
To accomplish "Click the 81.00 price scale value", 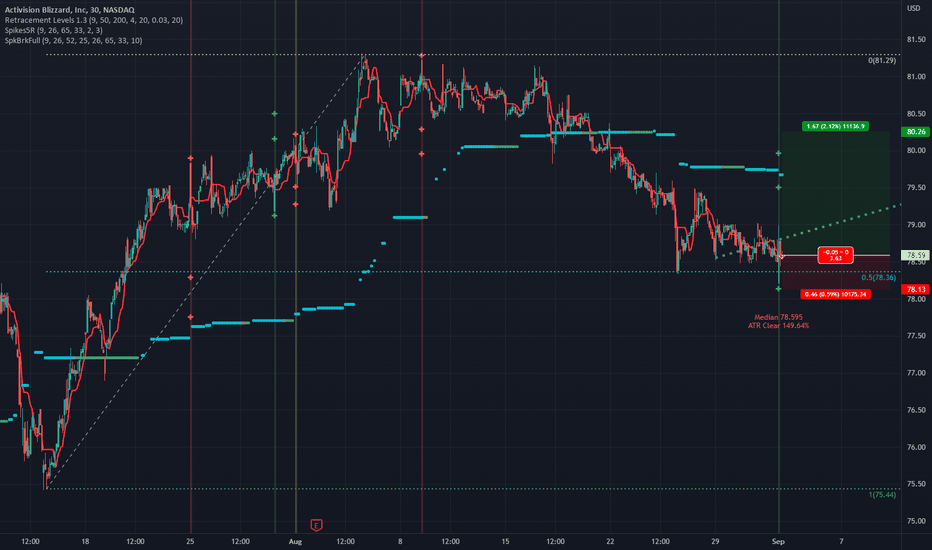I will 916,77.
